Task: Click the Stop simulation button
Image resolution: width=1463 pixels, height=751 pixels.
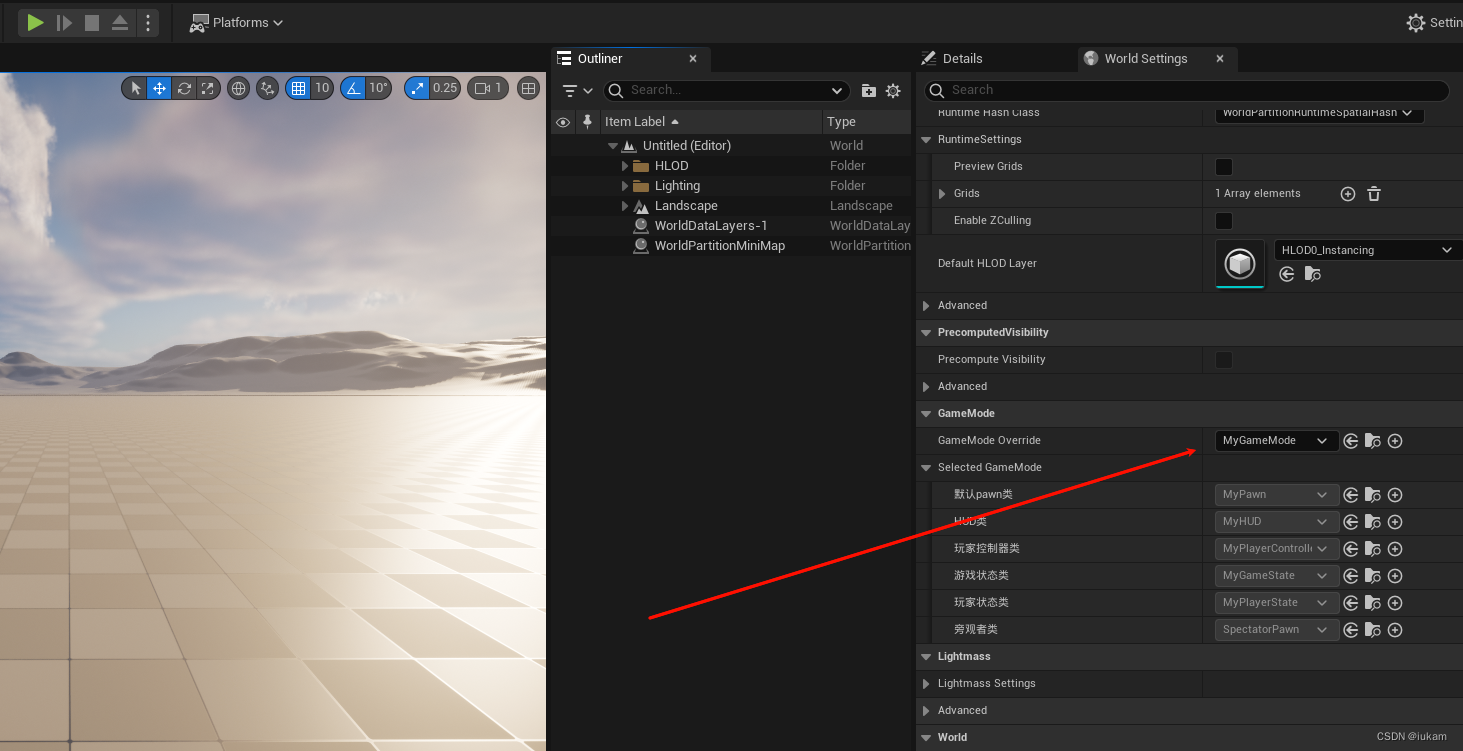Action: (92, 22)
